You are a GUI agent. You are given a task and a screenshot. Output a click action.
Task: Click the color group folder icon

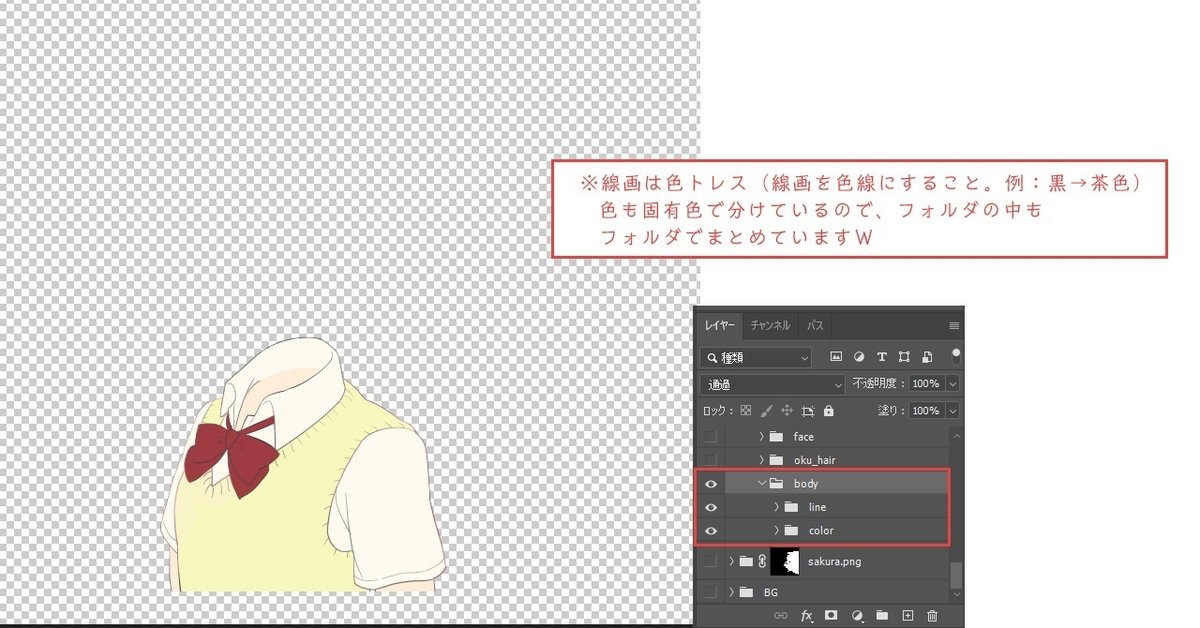[x=791, y=530]
